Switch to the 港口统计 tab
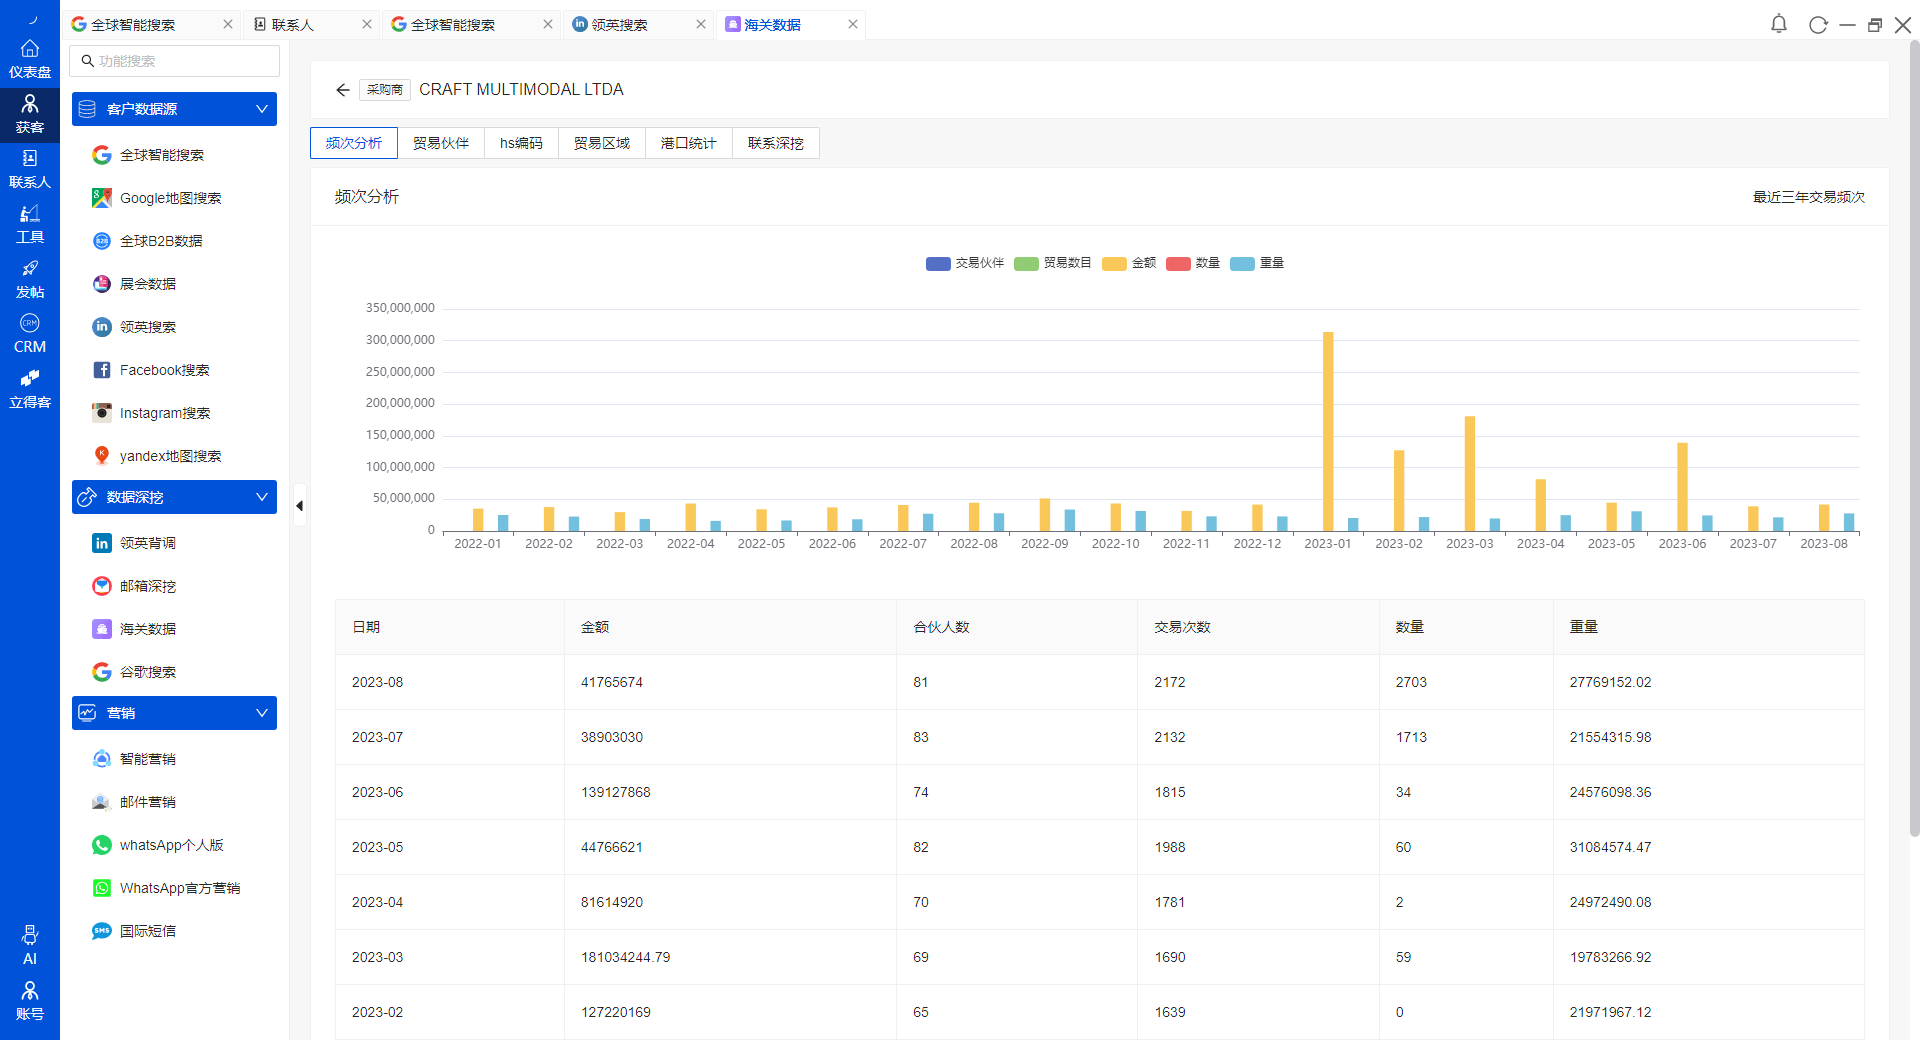Screen dimensions: 1920x1040 688,143
